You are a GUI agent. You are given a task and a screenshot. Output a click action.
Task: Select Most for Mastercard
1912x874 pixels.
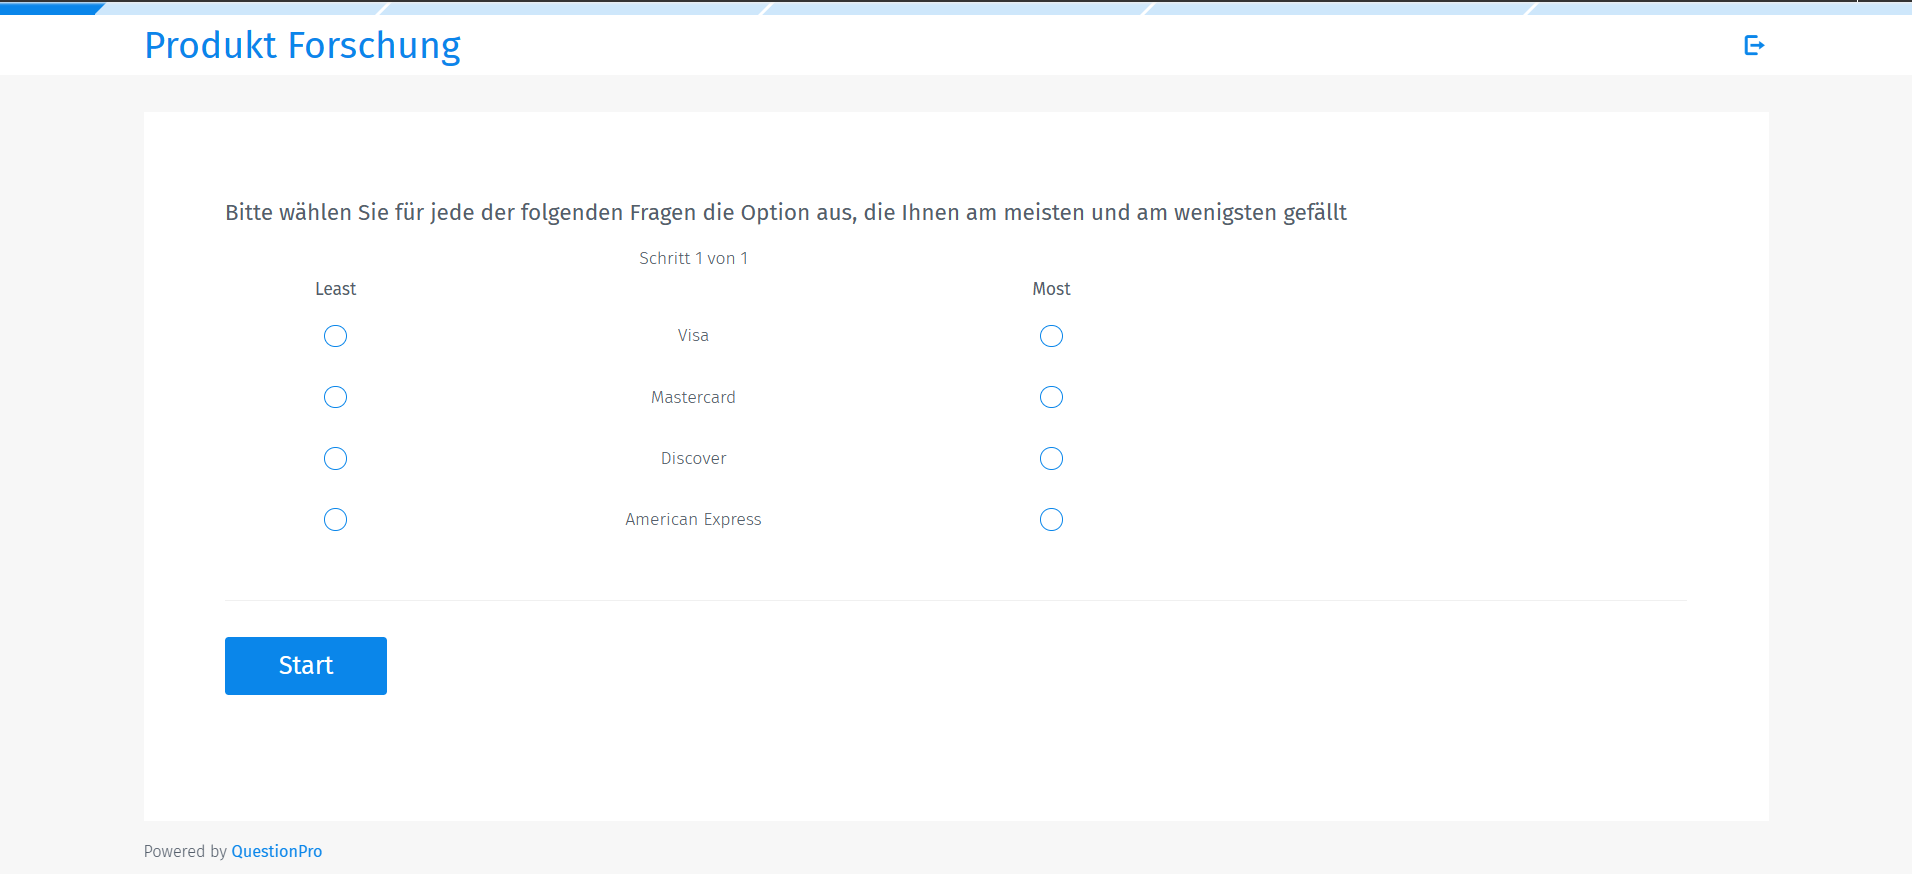(1051, 397)
